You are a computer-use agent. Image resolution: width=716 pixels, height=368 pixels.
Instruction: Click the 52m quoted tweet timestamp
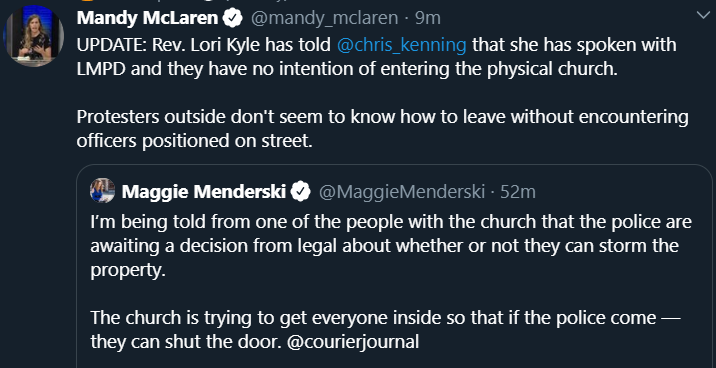518,192
